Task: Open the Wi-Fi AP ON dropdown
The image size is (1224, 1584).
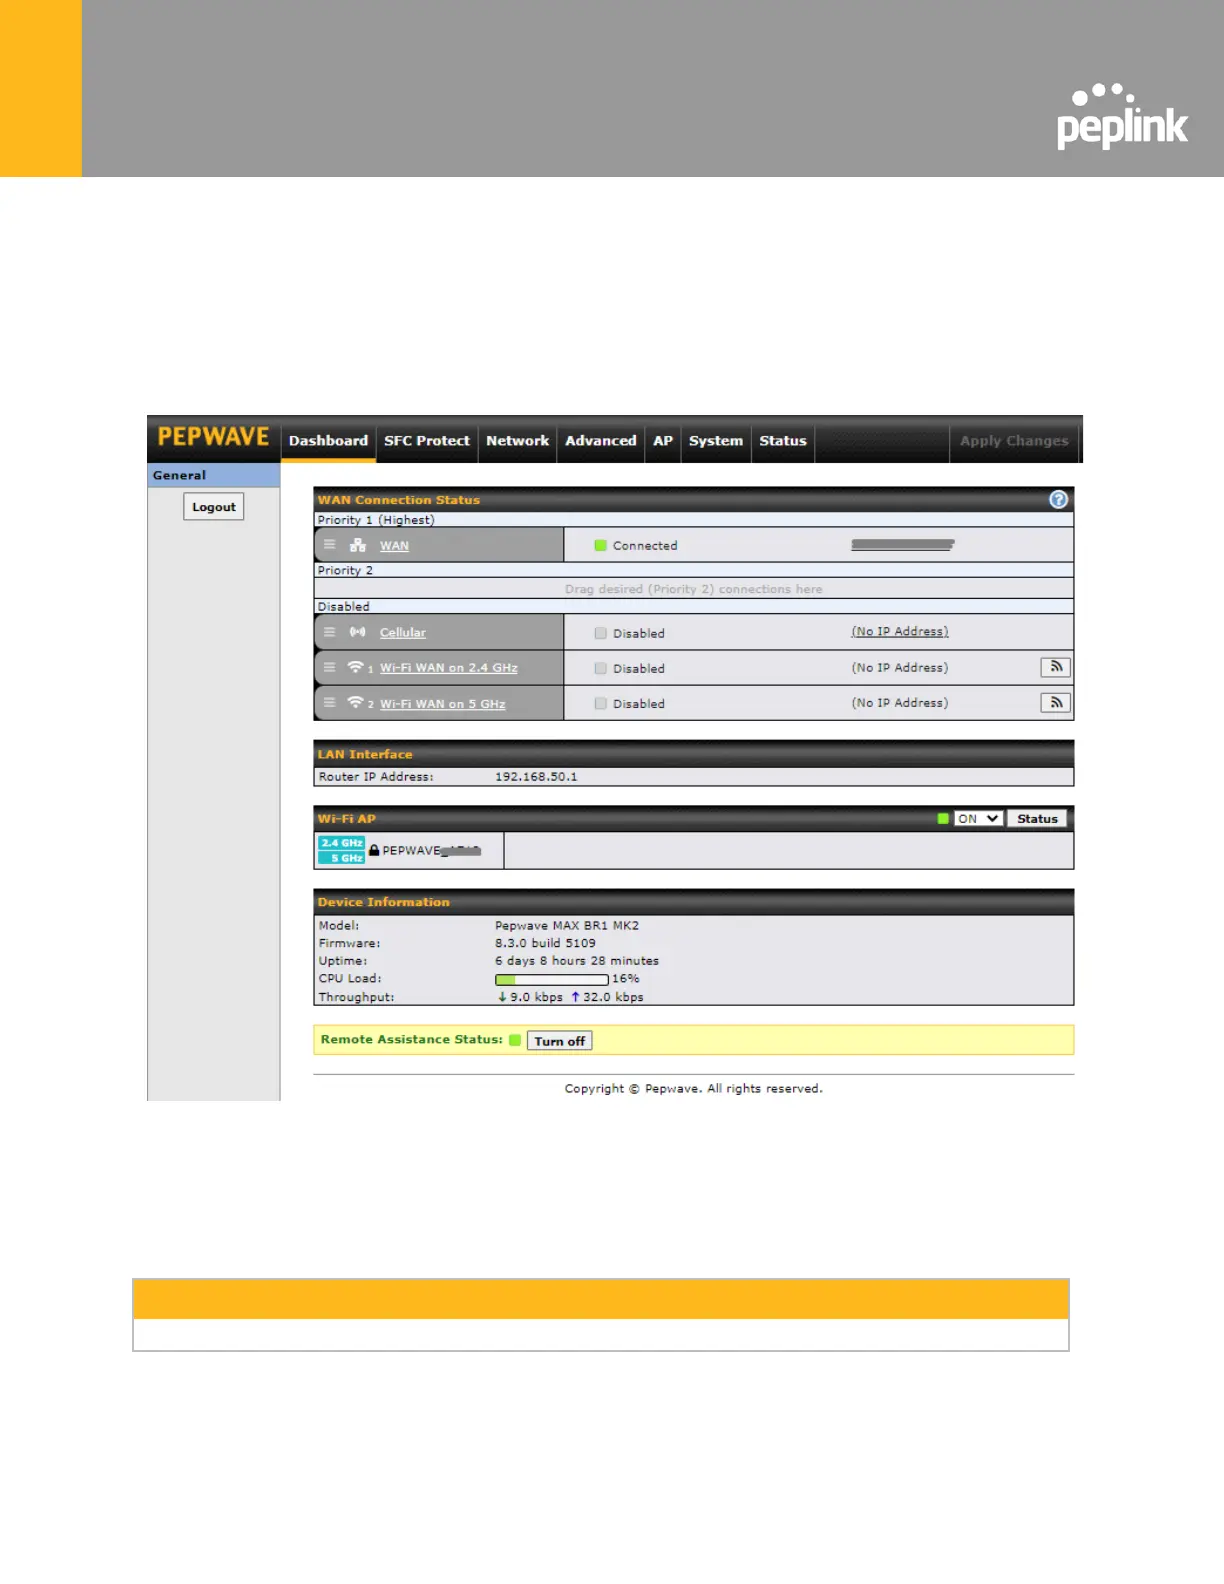Action: 978,819
